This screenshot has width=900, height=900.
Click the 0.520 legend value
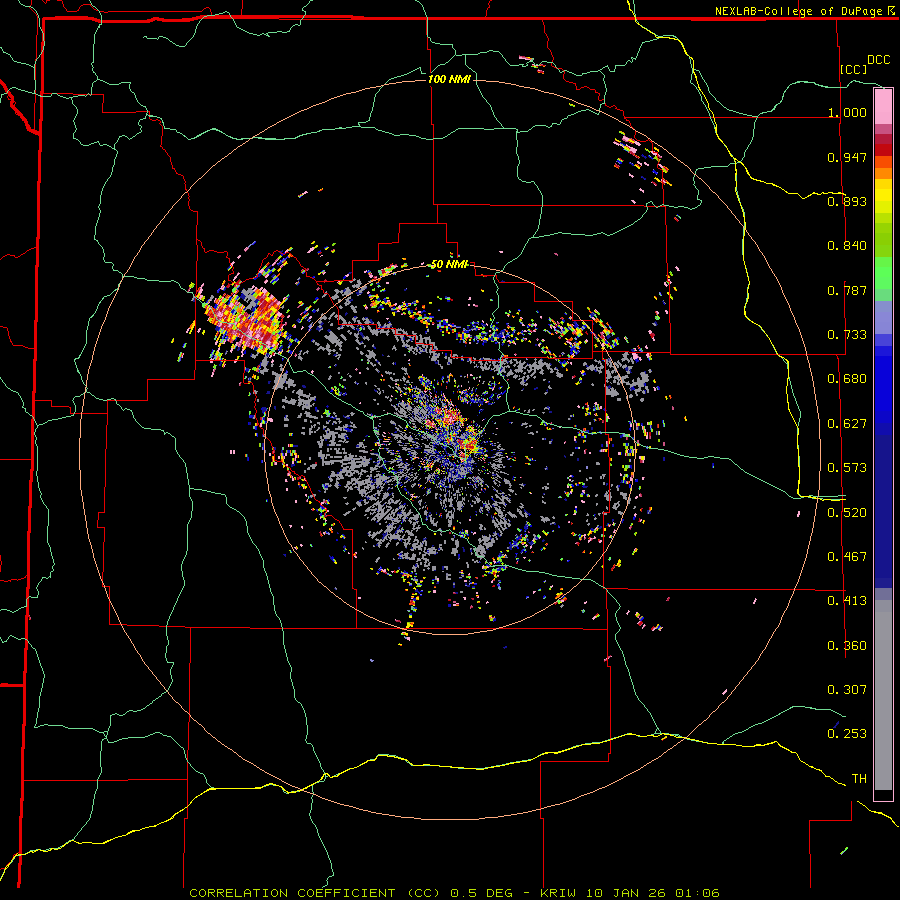point(847,513)
